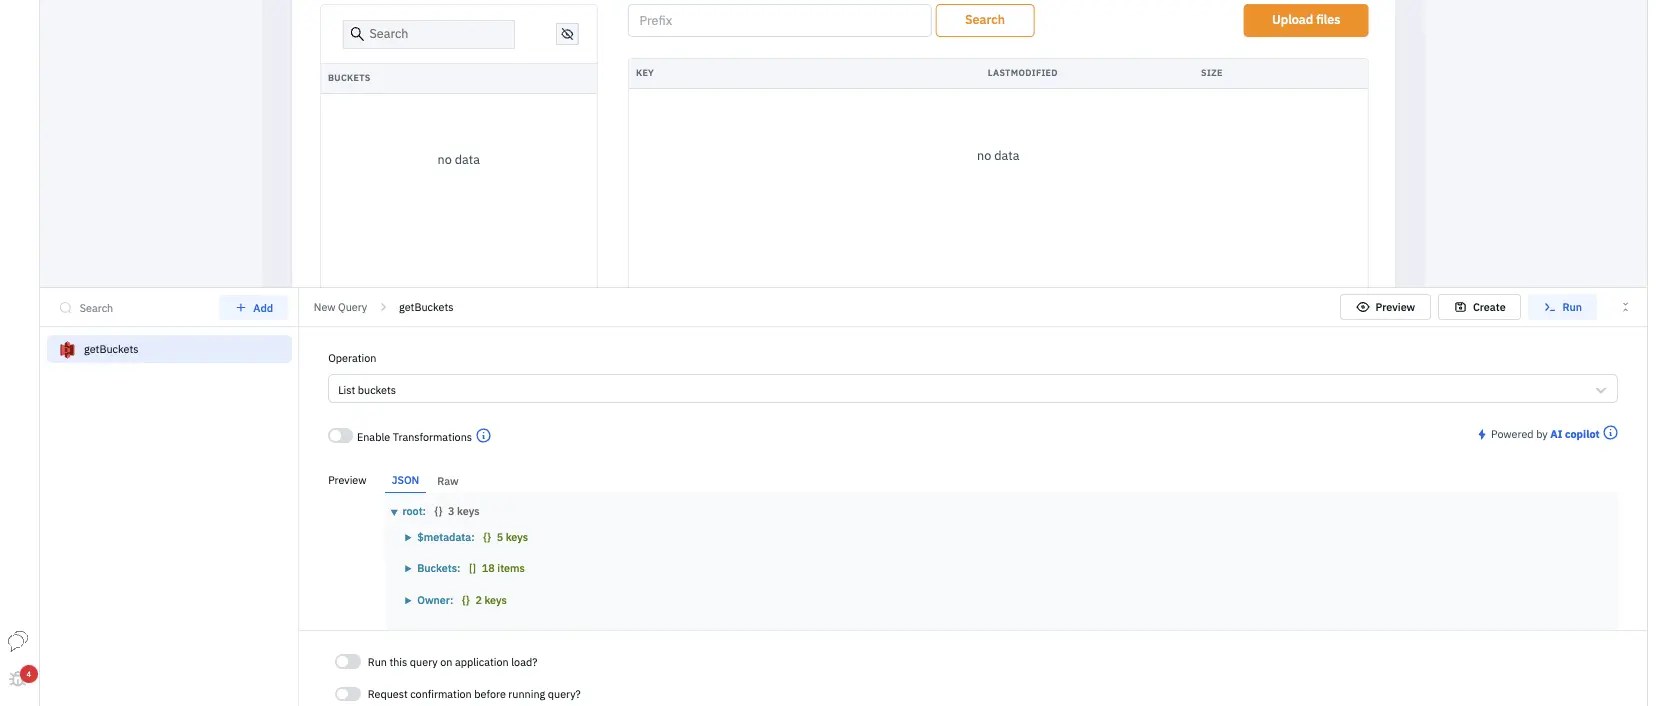Click the Preview query button
The image size is (1656, 706).
click(x=1385, y=307)
